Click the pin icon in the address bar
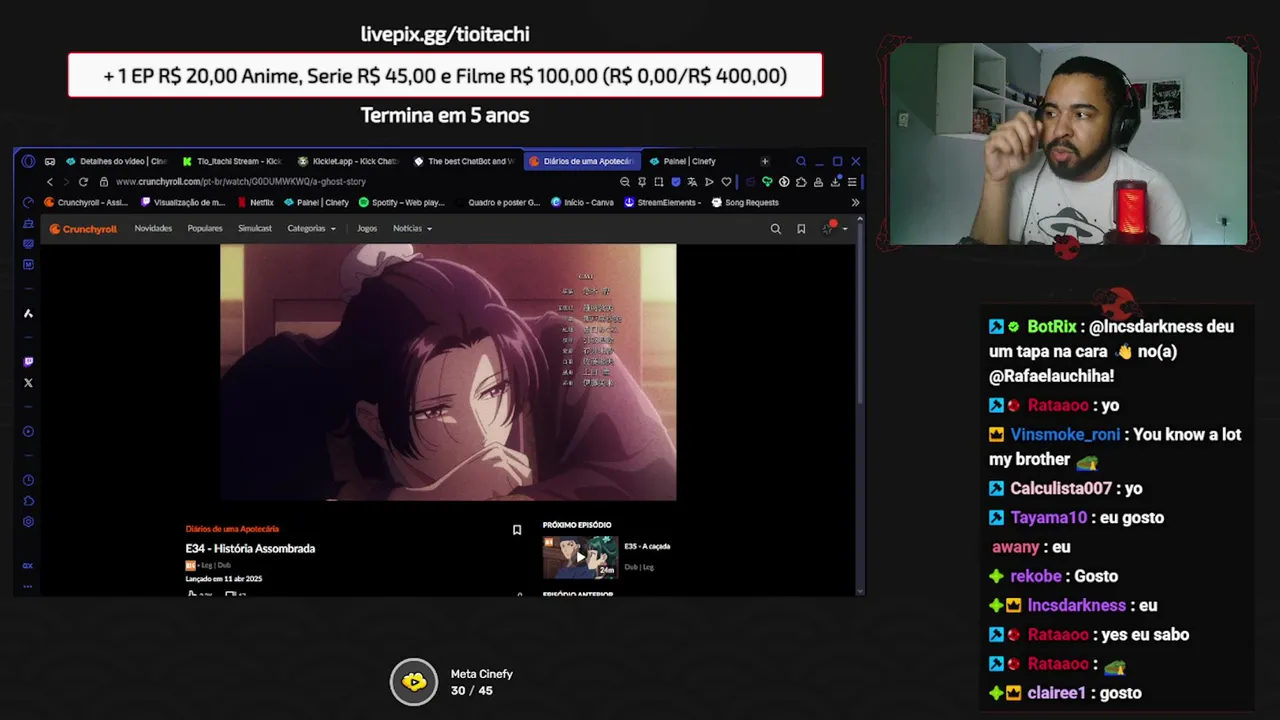Viewport: 1280px width, 720px height. [x=642, y=182]
